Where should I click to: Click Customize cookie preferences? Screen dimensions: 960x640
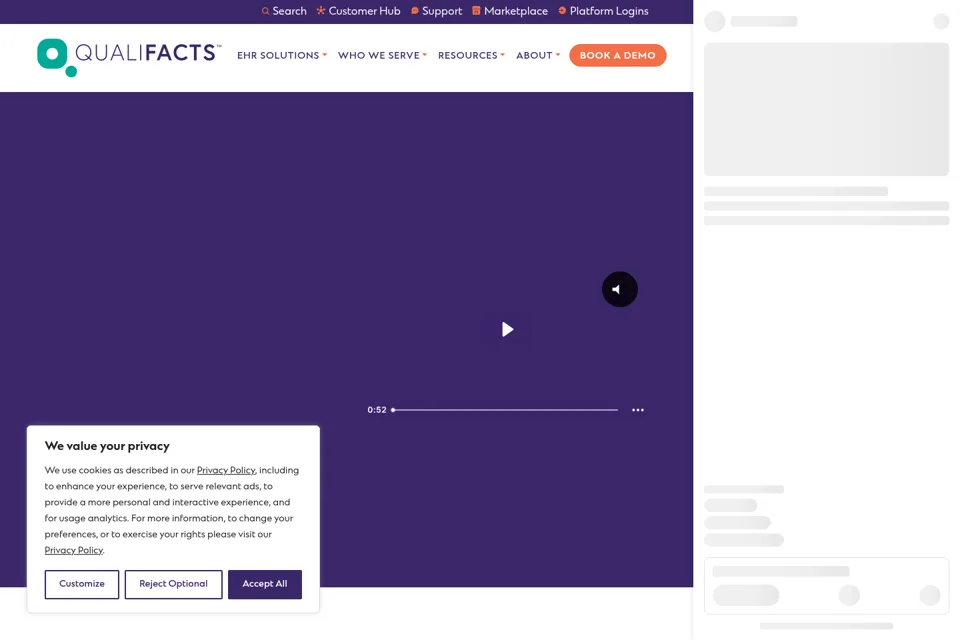coord(81,584)
